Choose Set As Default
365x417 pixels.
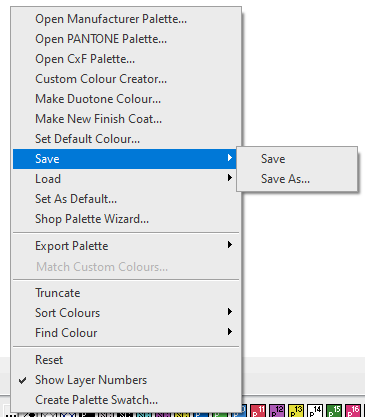pos(126,199)
